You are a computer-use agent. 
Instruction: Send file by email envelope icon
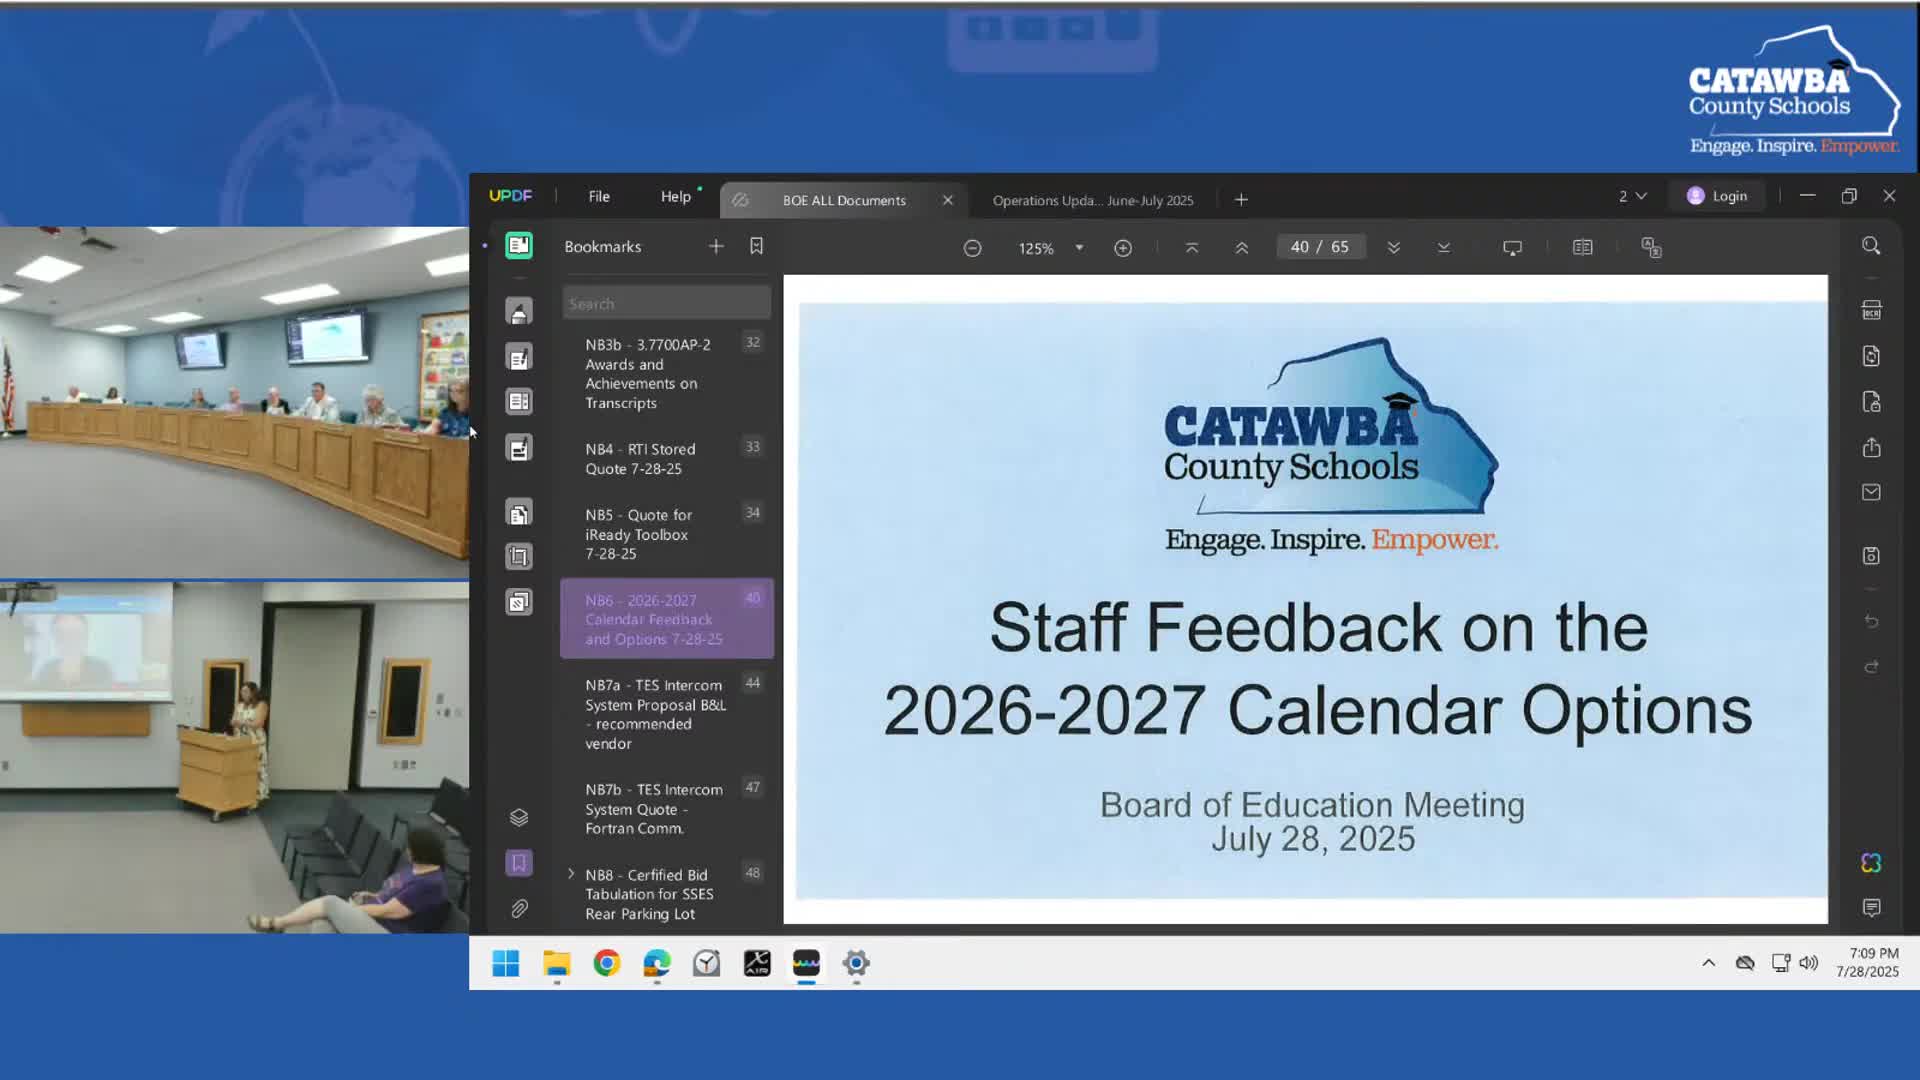pos(1872,493)
